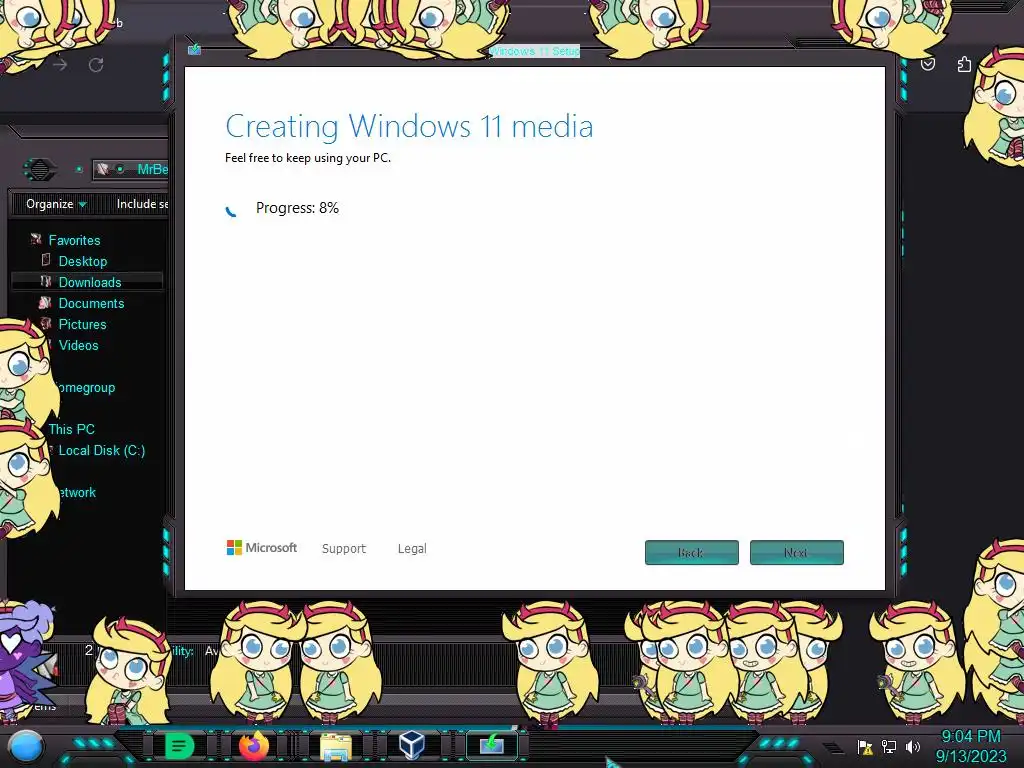
Task: Select Favorites in the Explorer sidebar
Action: point(74,240)
